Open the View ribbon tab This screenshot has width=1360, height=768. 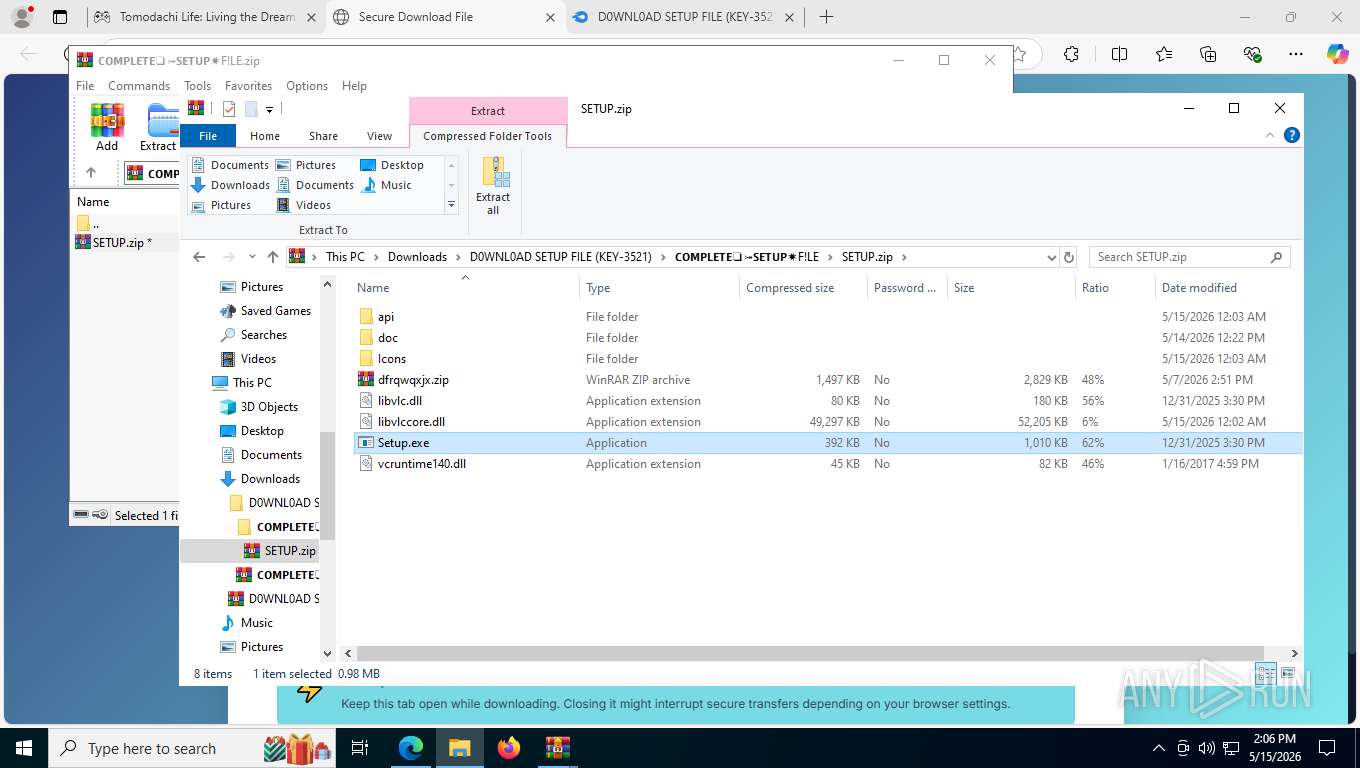point(379,136)
